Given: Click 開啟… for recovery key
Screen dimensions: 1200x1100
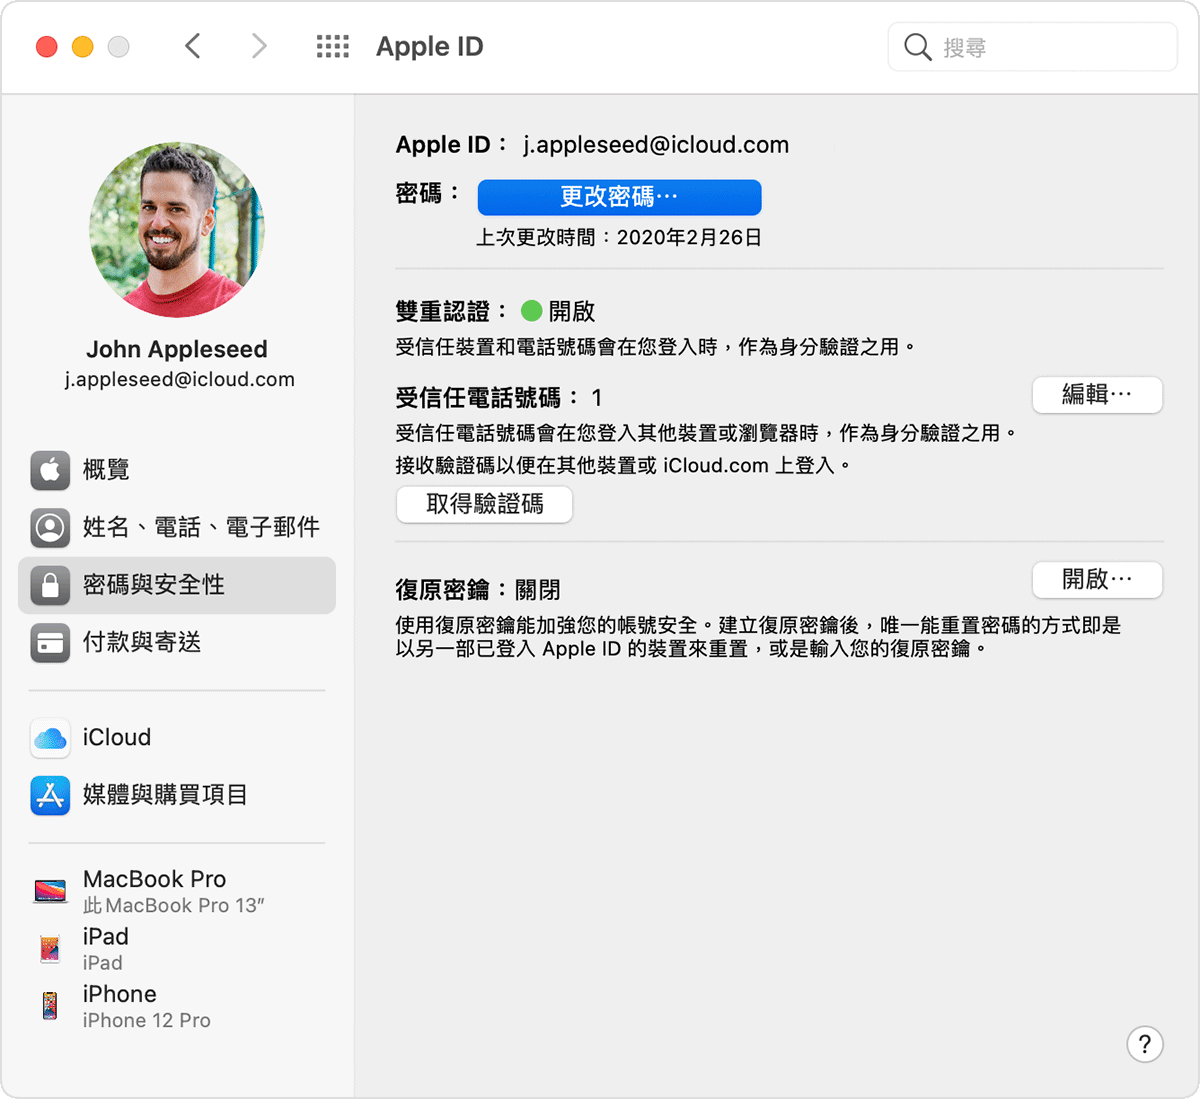Looking at the screenshot, I should [1097, 580].
